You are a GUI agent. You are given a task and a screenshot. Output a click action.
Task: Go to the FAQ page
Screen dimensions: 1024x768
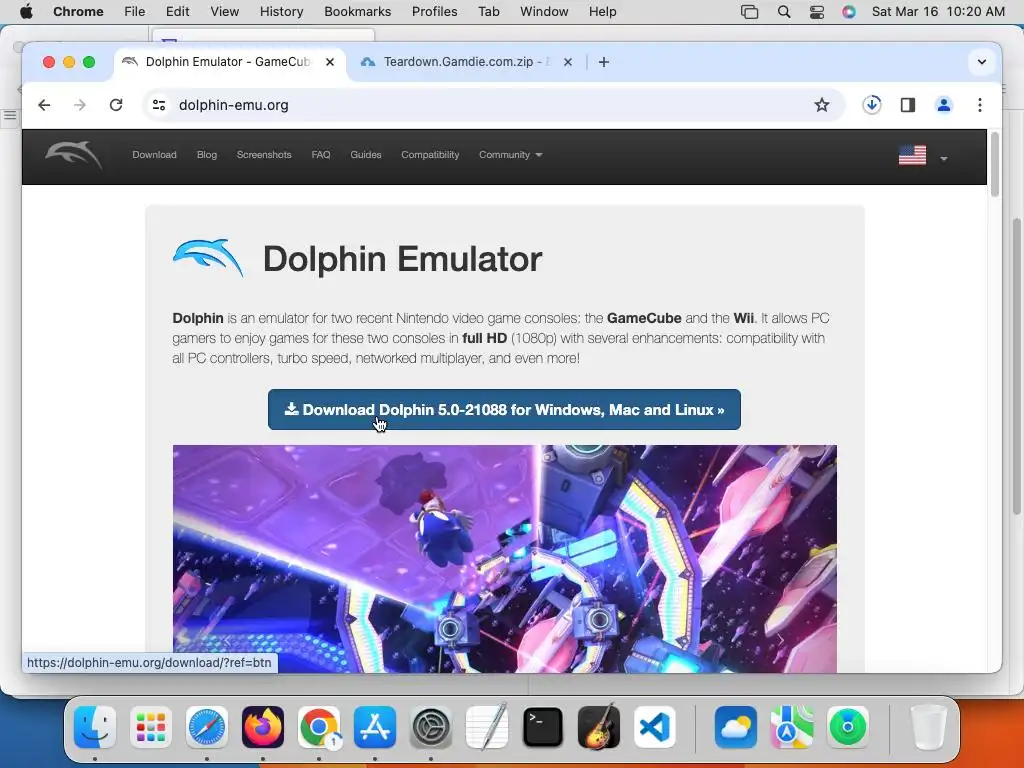click(x=321, y=155)
